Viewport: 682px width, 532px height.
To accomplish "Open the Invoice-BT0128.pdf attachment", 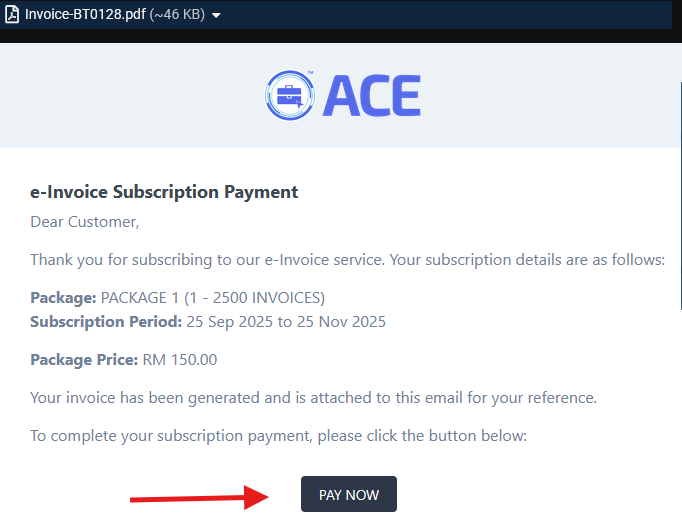I will click(x=84, y=15).
